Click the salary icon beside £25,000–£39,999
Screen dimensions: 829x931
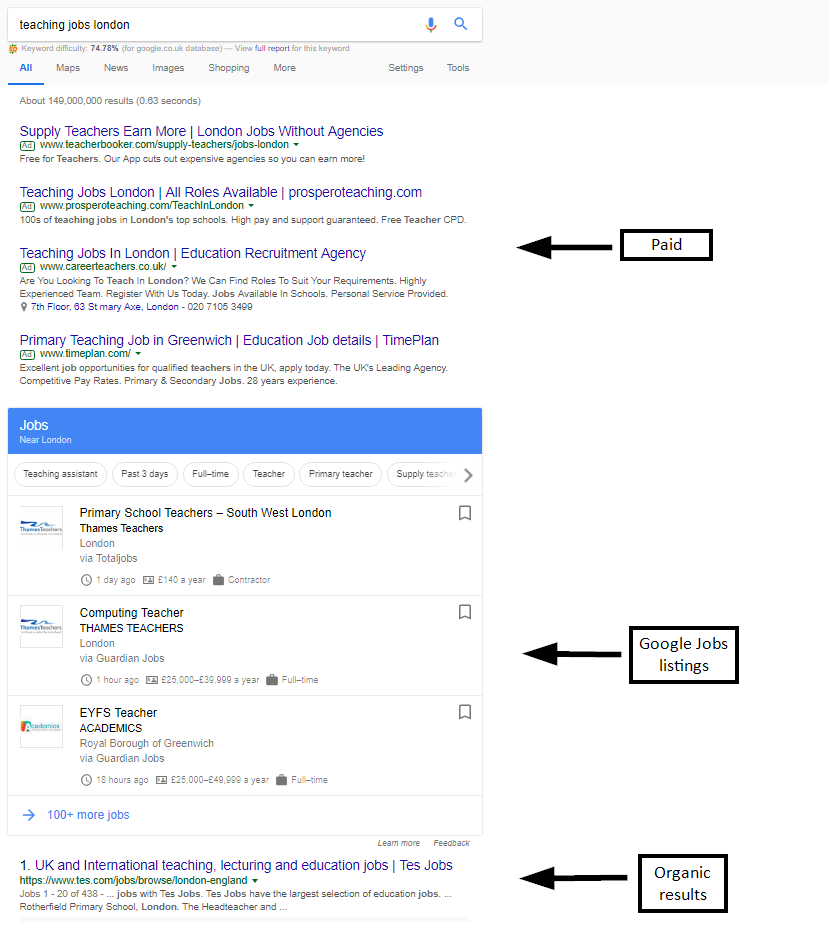152,680
